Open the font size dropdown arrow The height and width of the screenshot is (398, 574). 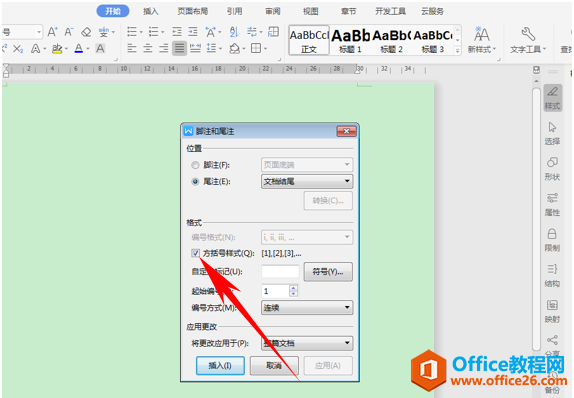click(x=39, y=32)
